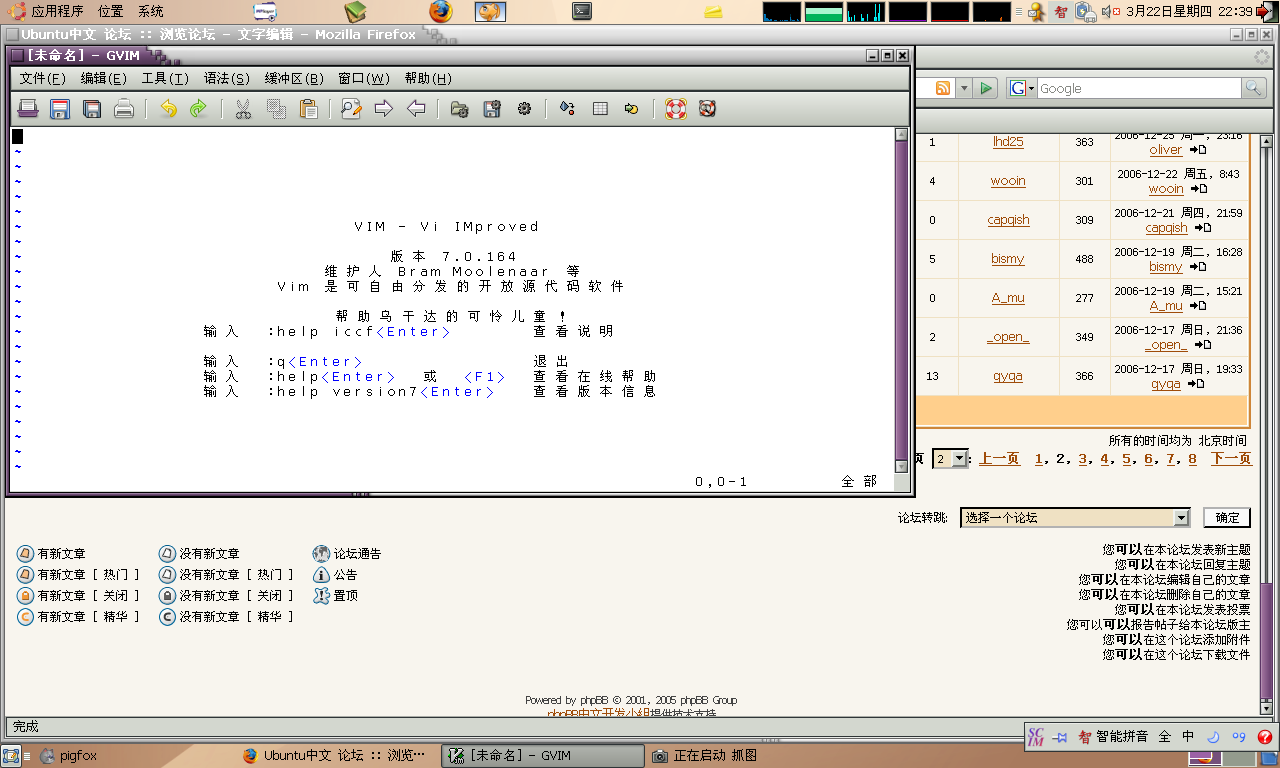
Task: Click the RSS feed icon in Firefox
Action: click(x=943, y=89)
